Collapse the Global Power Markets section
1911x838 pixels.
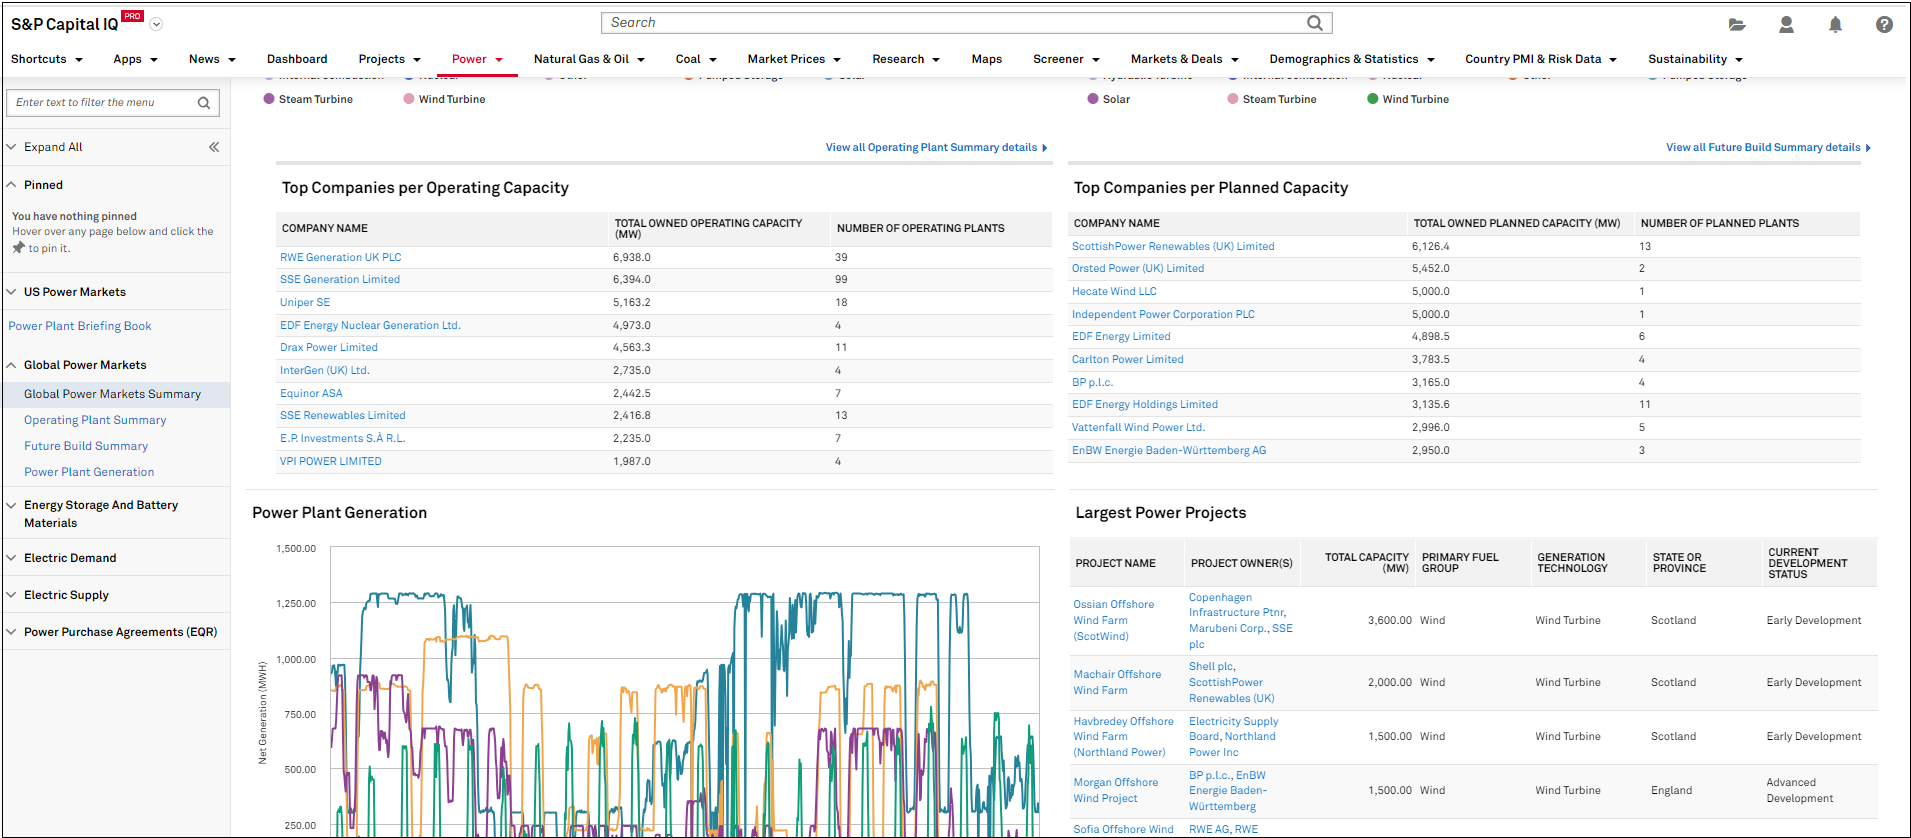(x=85, y=365)
